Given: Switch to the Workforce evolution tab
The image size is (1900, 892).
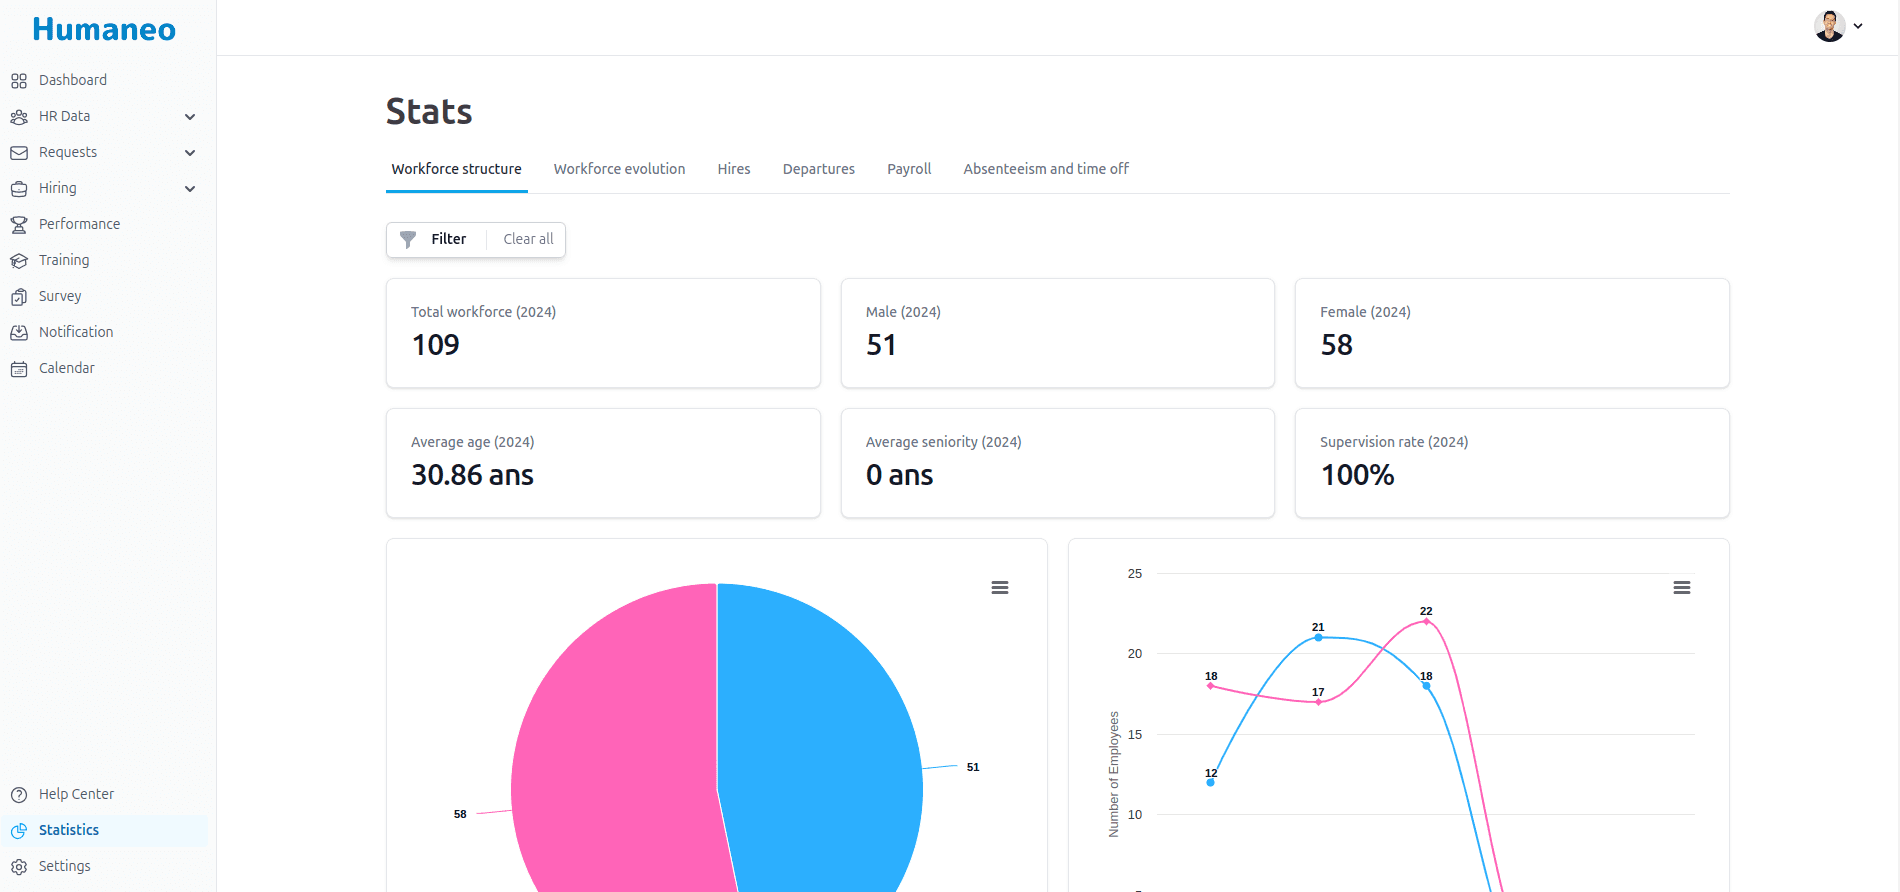Looking at the screenshot, I should click(x=620, y=169).
